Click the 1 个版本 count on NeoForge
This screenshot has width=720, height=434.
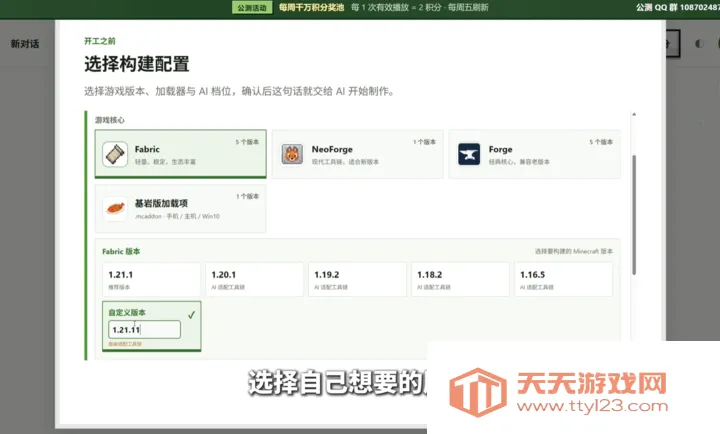[424, 142]
